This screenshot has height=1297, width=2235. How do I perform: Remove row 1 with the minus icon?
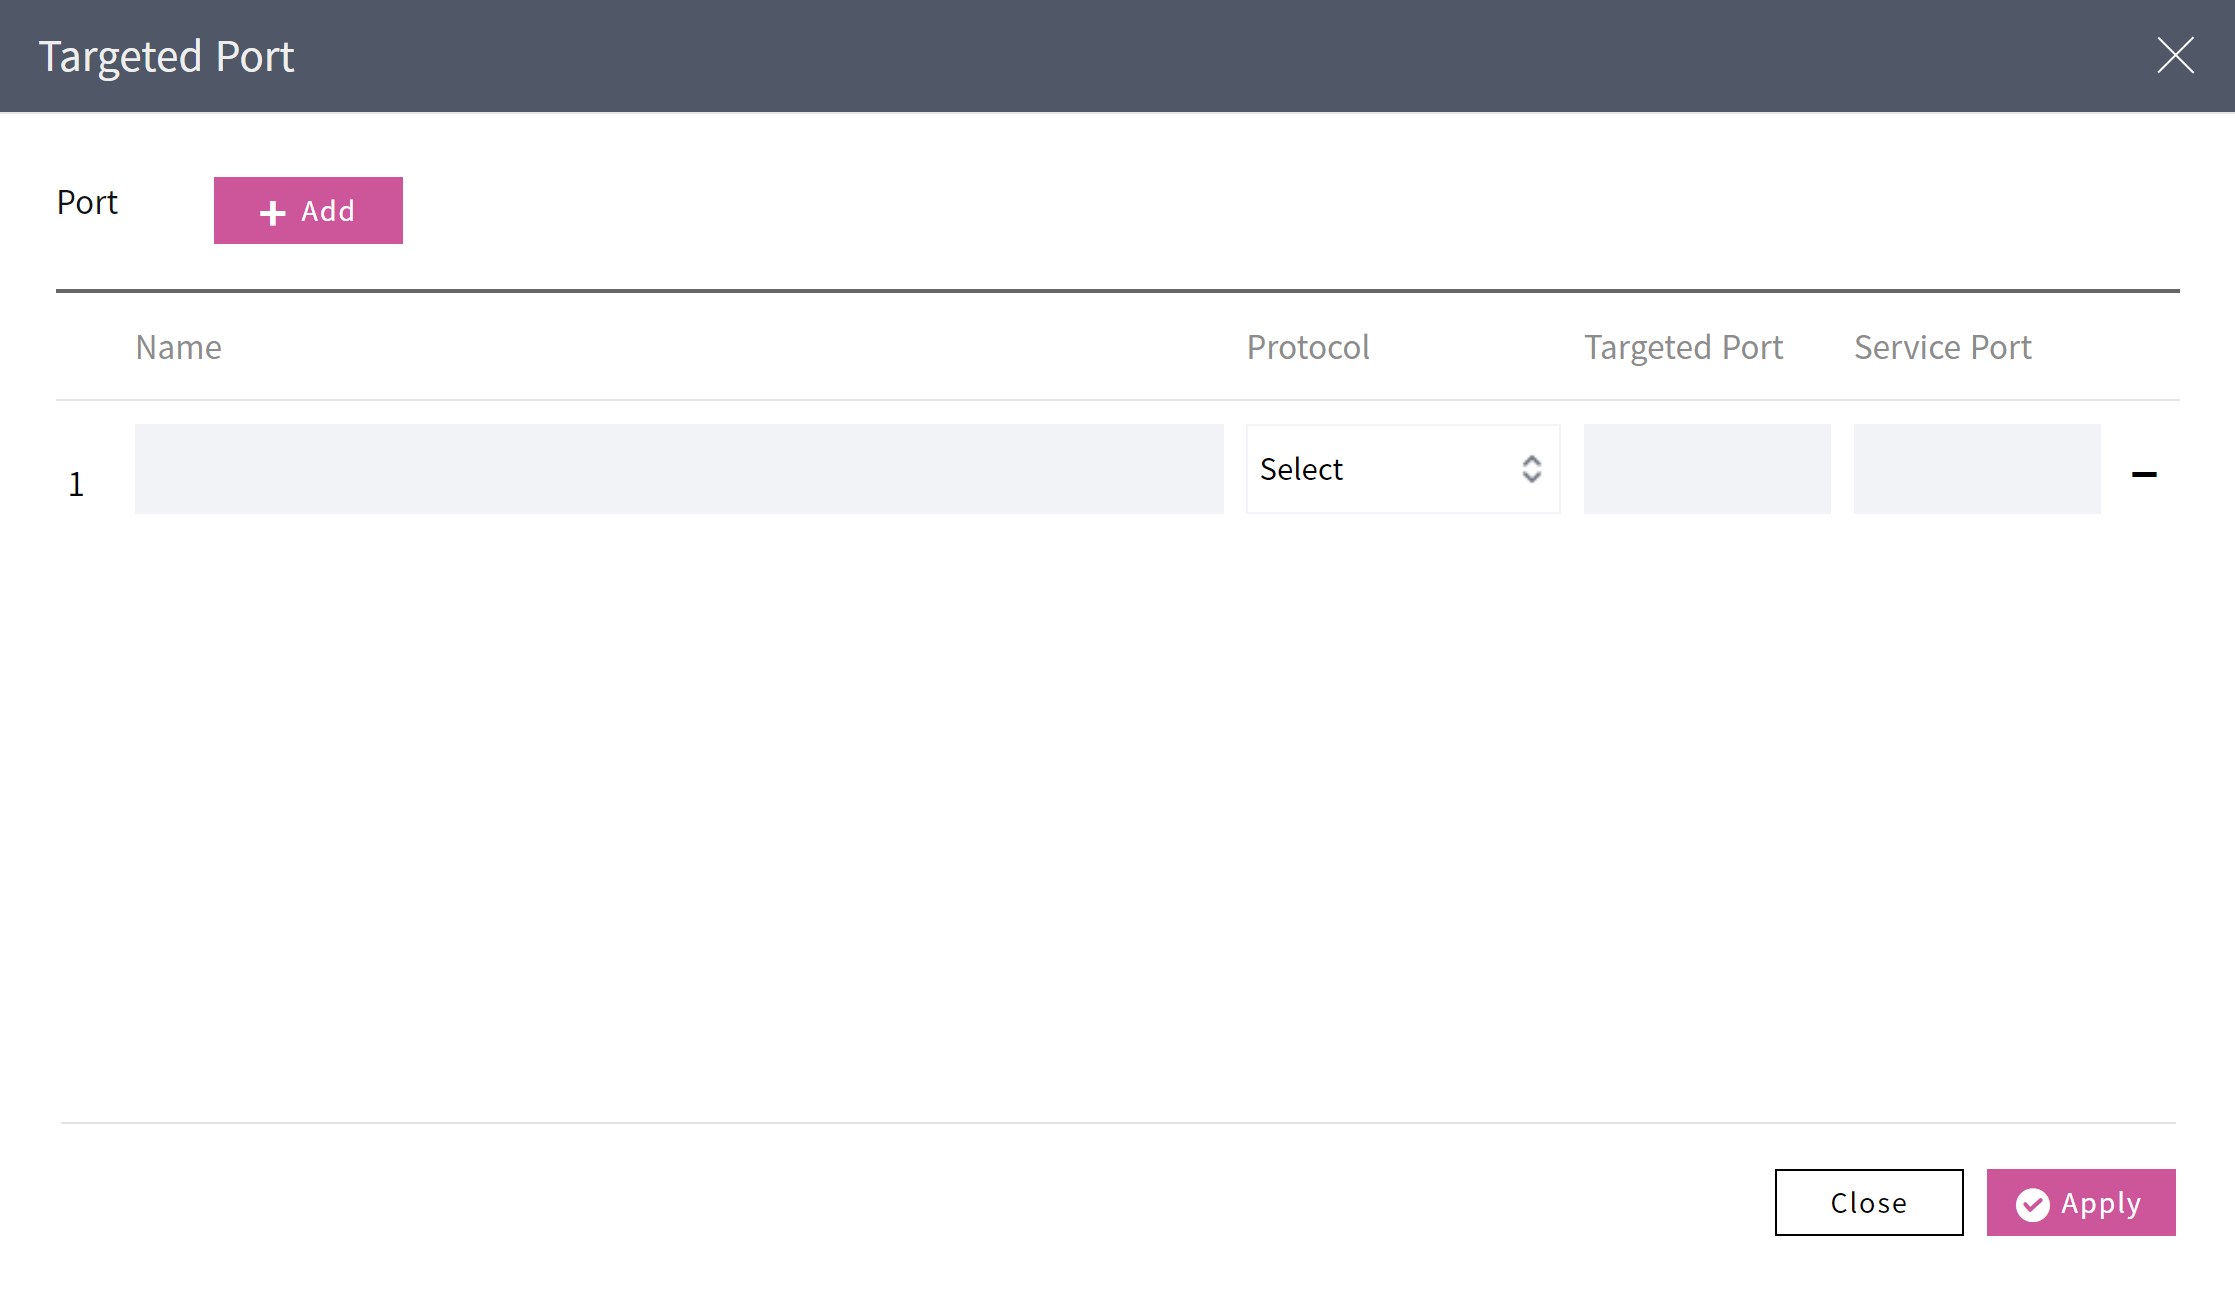(2144, 474)
